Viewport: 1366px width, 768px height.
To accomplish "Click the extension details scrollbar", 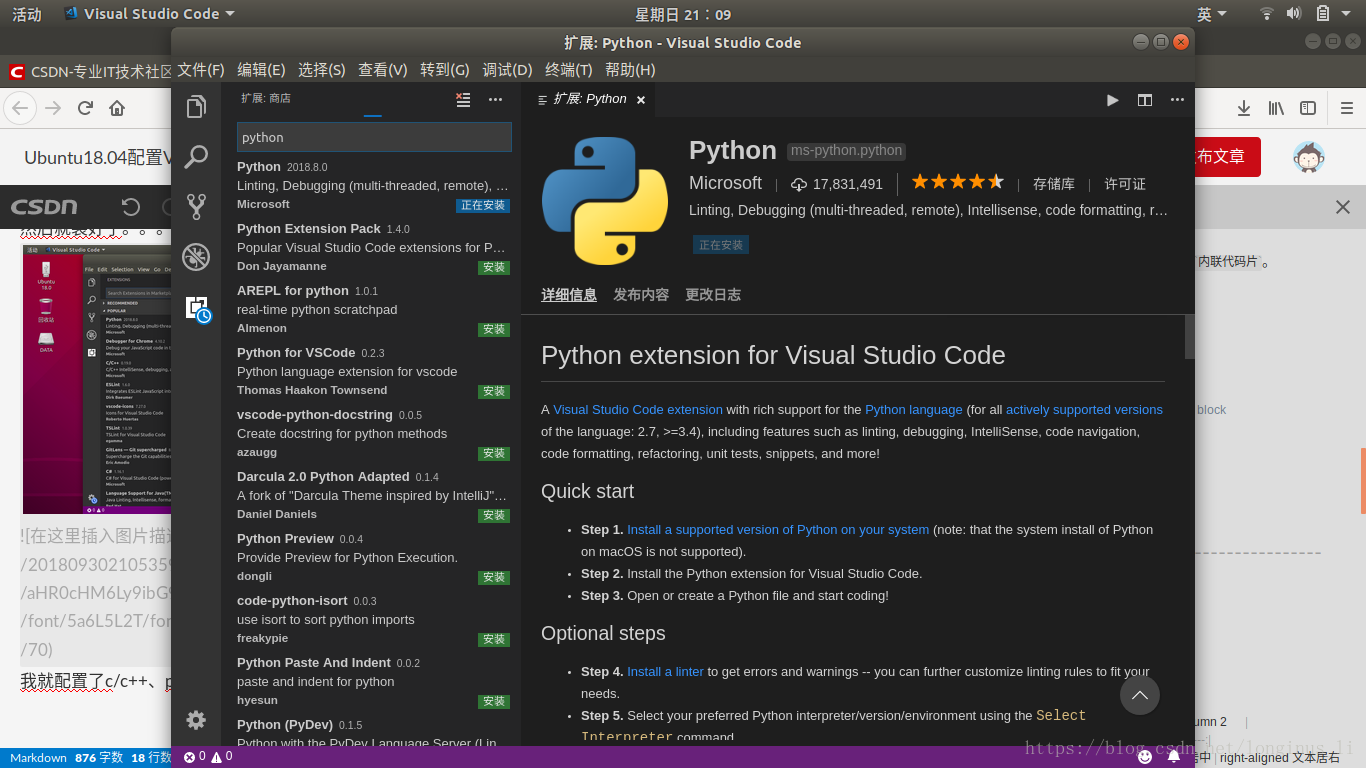I will pyautogui.click(x=1190, y=336).
